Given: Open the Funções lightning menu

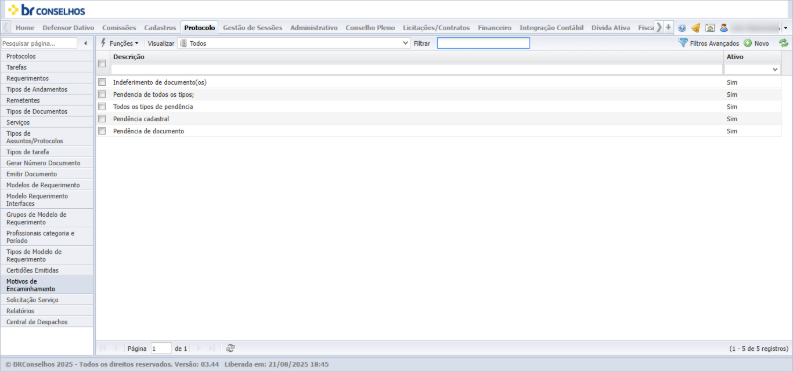Looking at the screenshot, I should coord(119,43).
